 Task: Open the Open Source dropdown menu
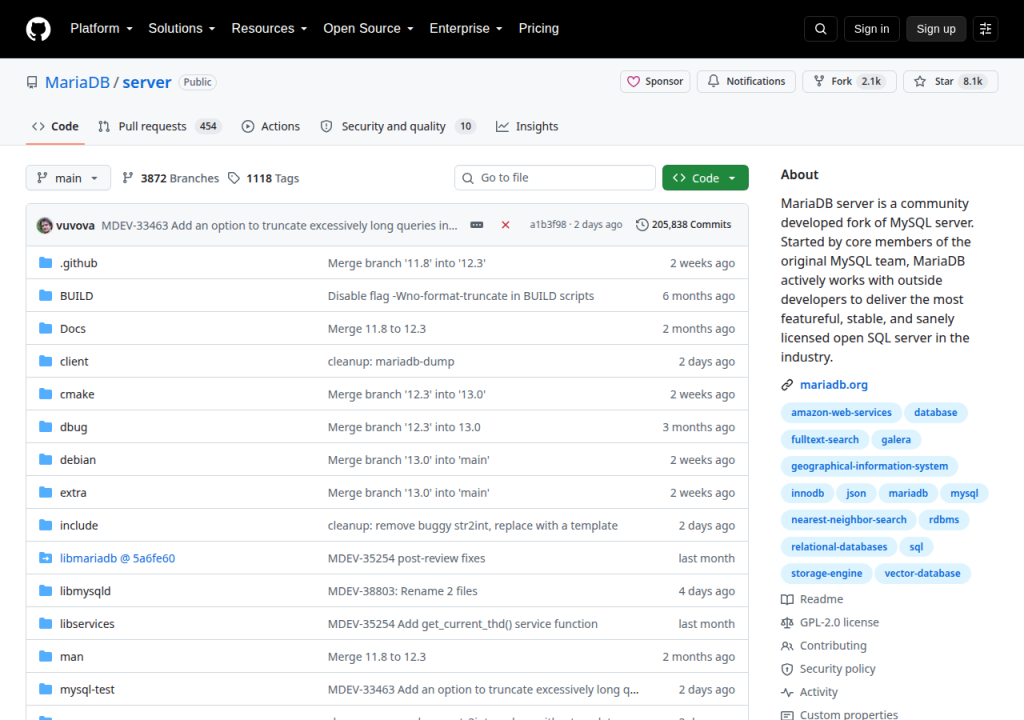[x=368, y=29]
